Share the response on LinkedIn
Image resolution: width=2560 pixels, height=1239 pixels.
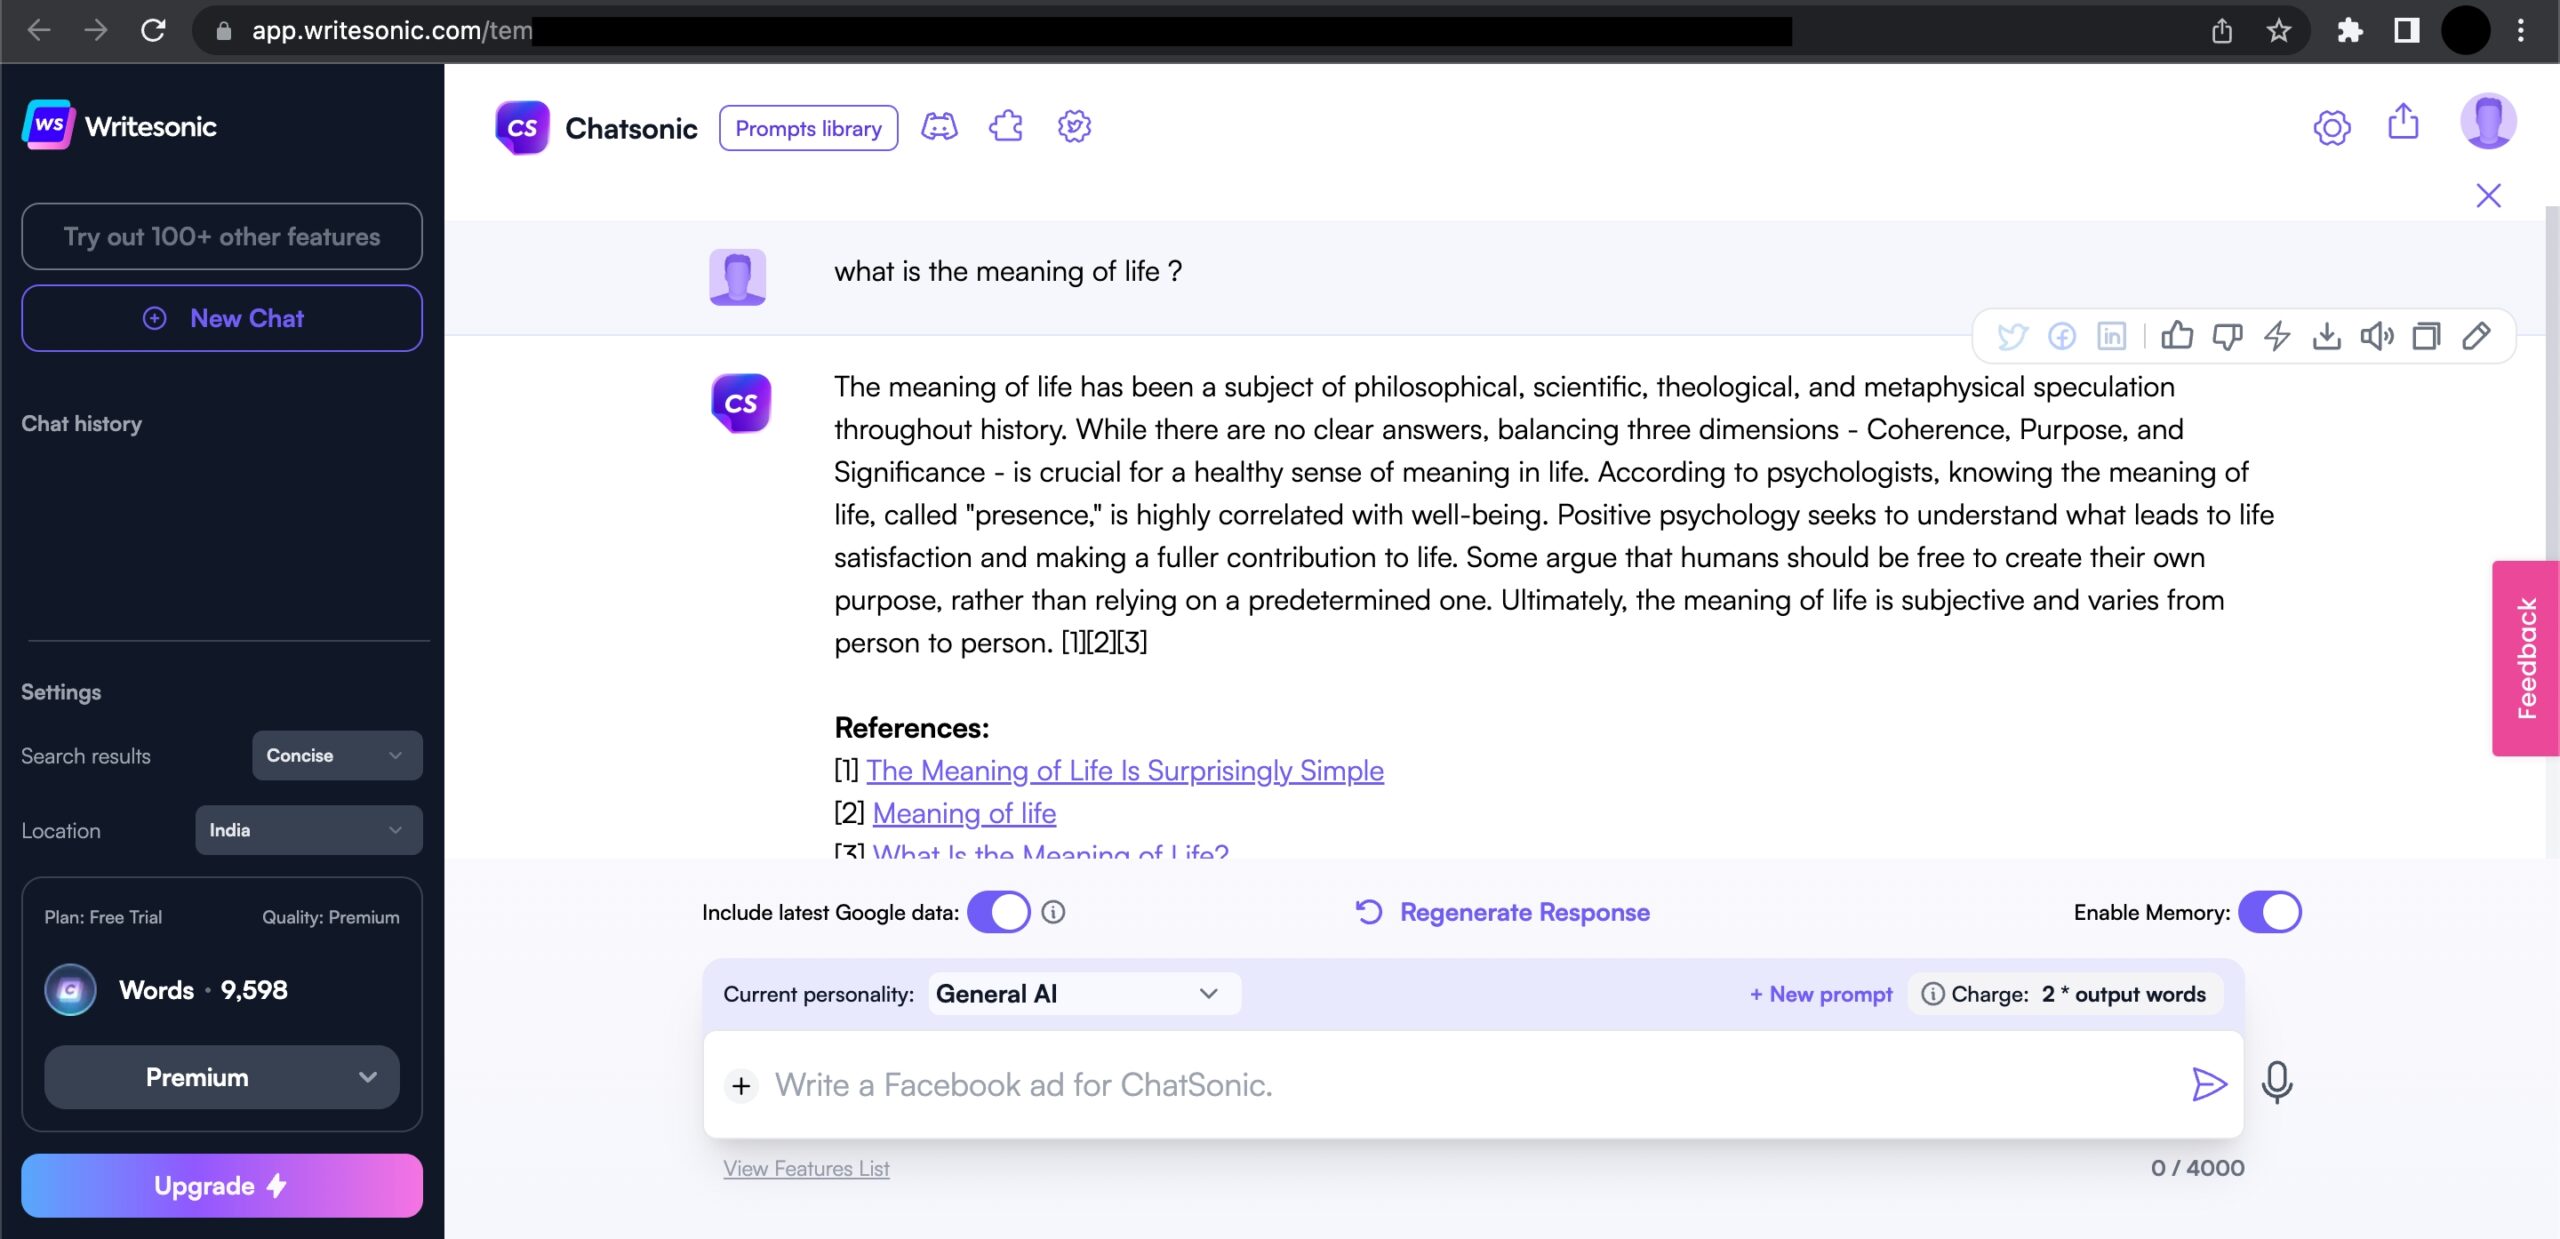[2112, 336]
